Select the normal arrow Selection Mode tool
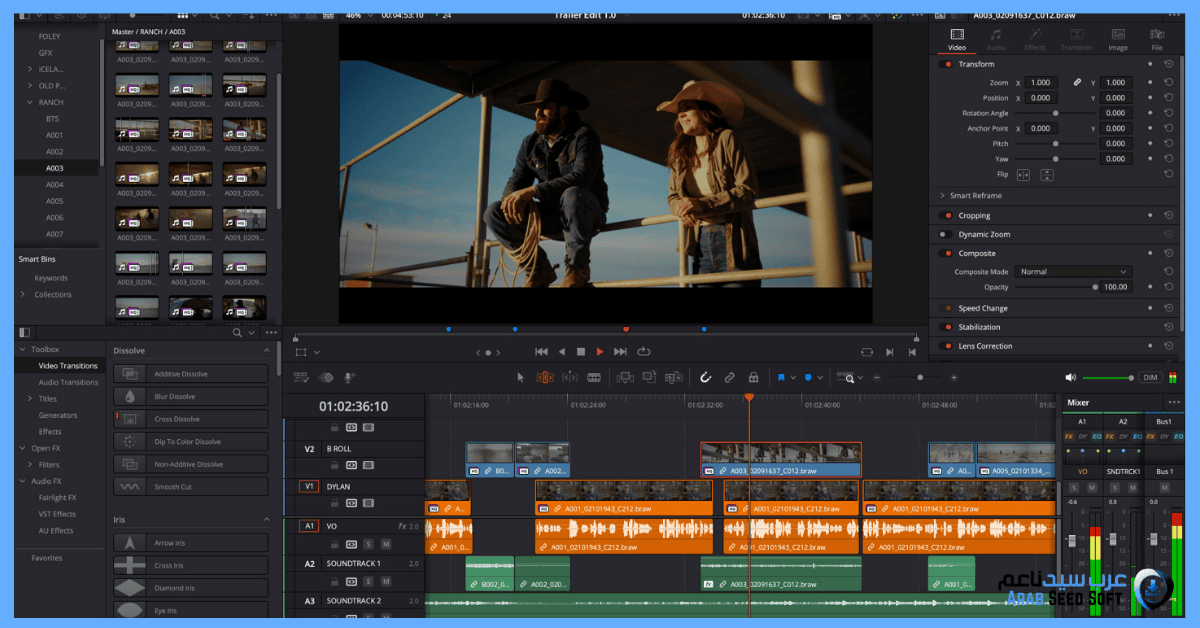The image size is (1200, 628). click(x=521, y=377)
